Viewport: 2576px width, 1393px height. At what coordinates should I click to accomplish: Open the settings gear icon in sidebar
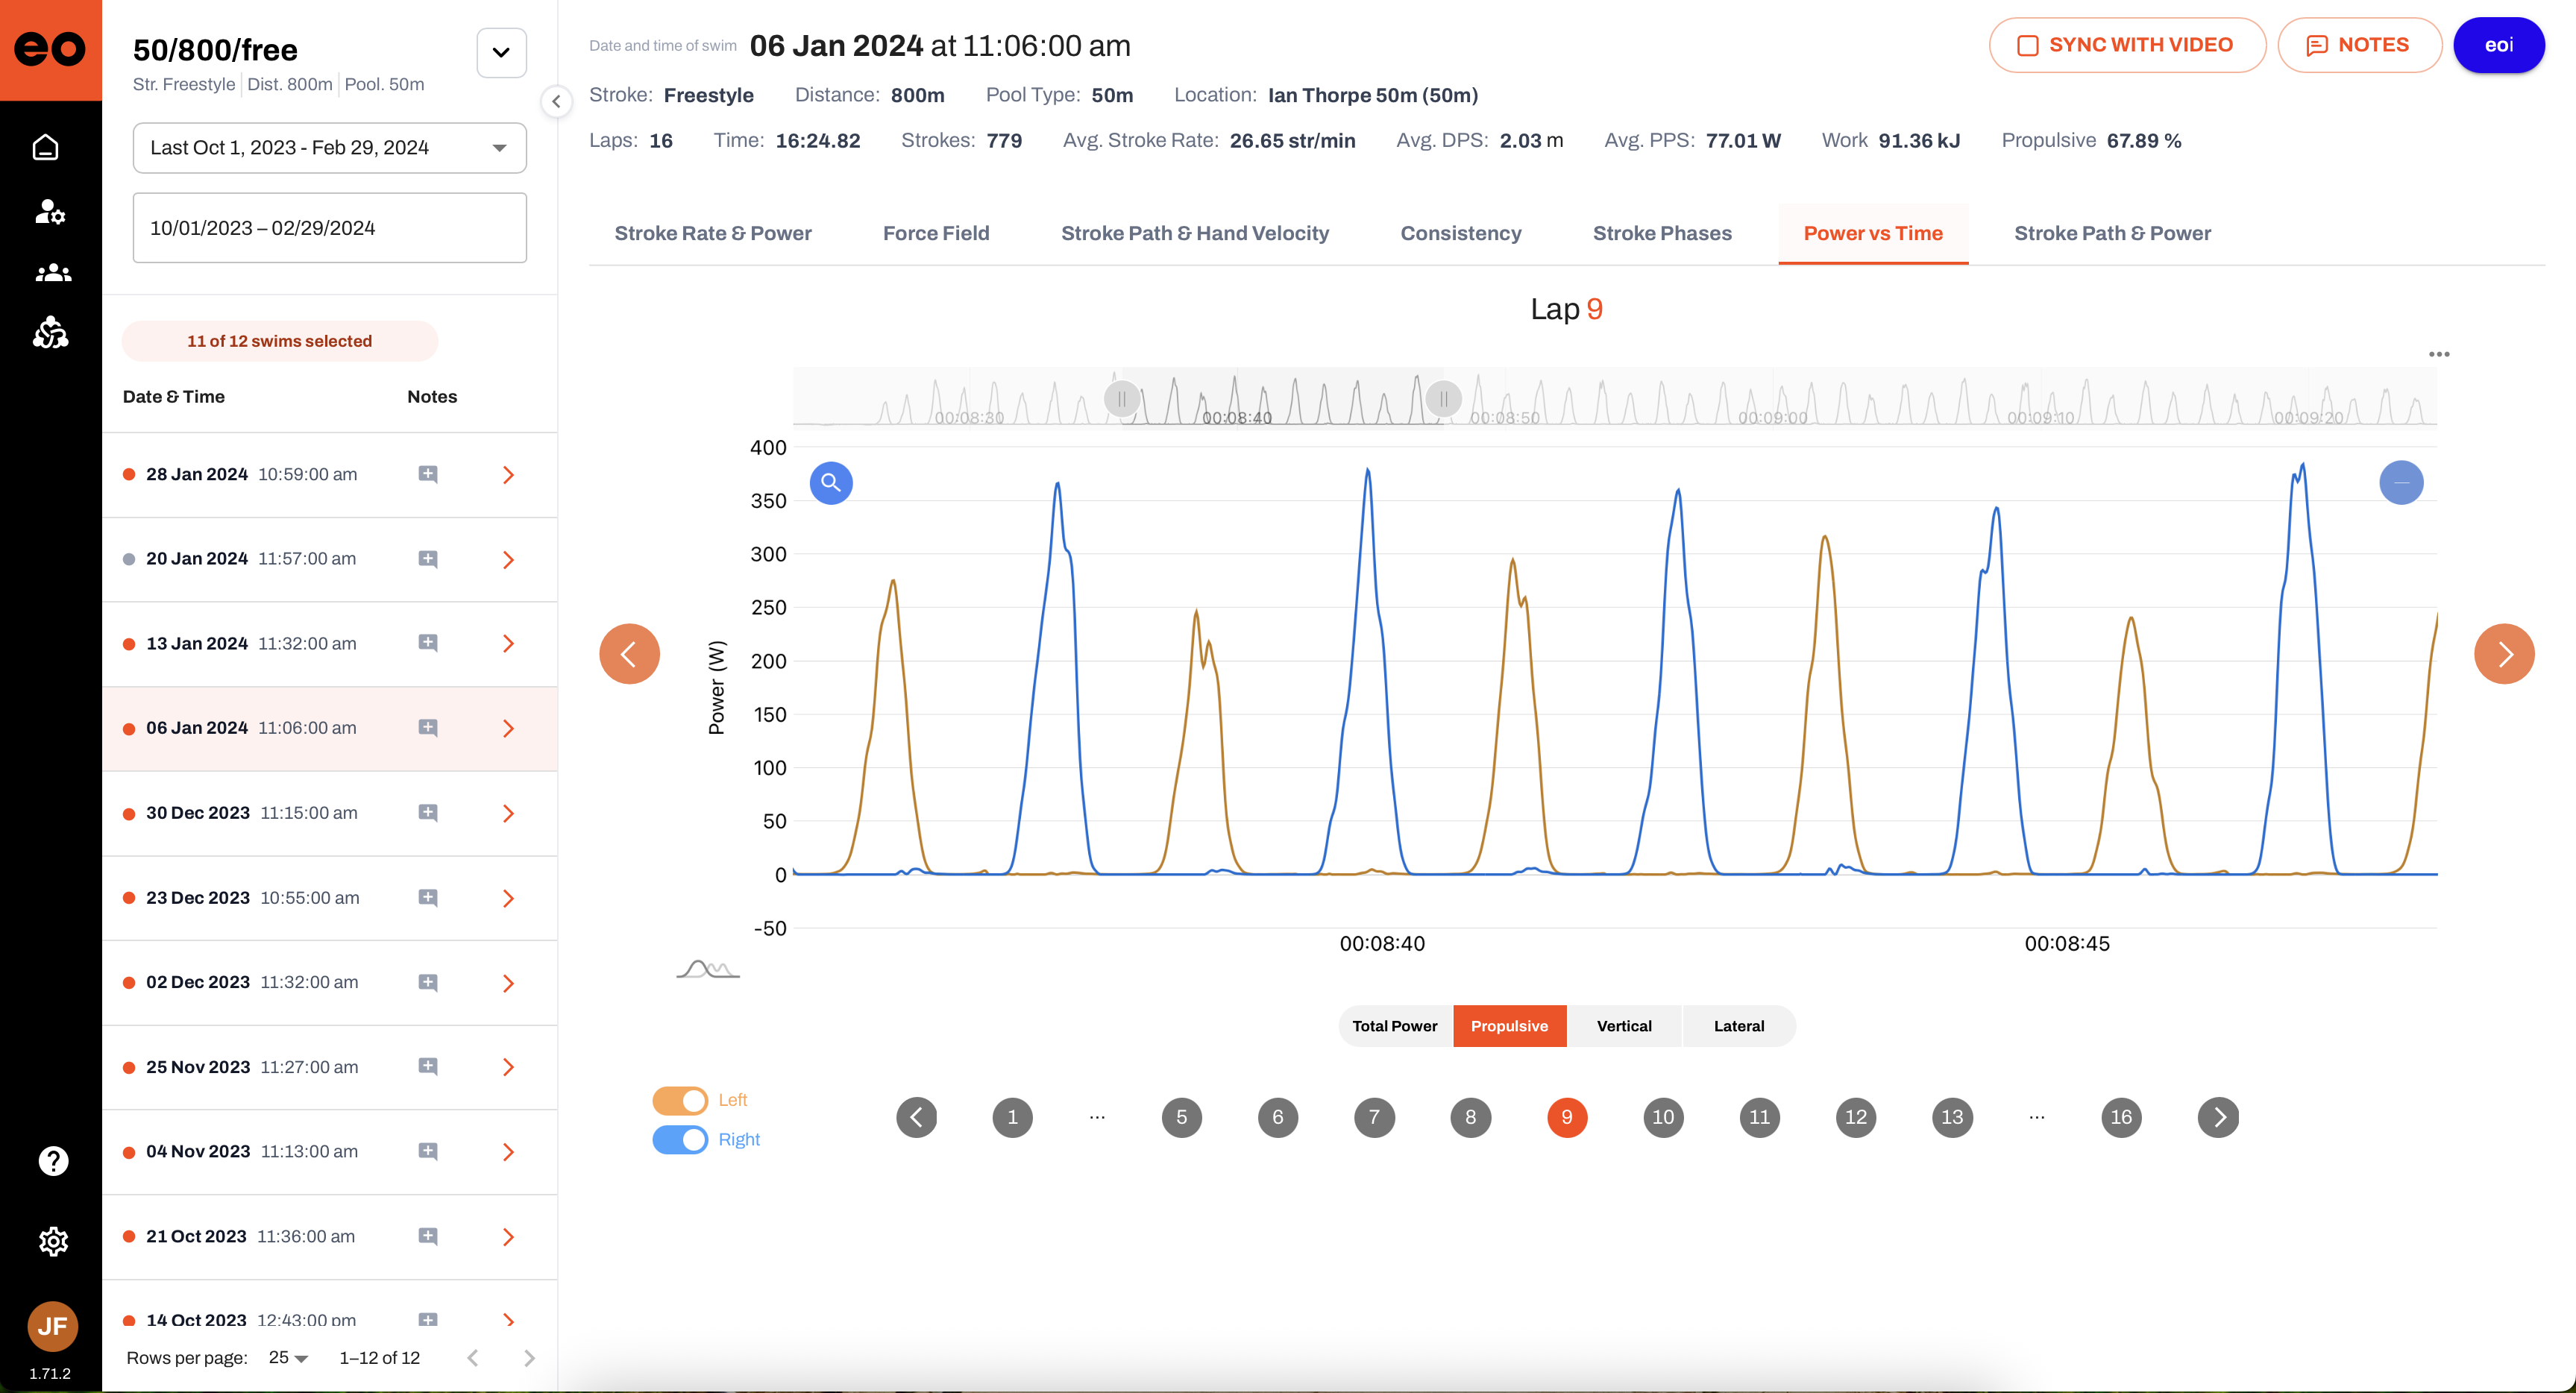53,1241
